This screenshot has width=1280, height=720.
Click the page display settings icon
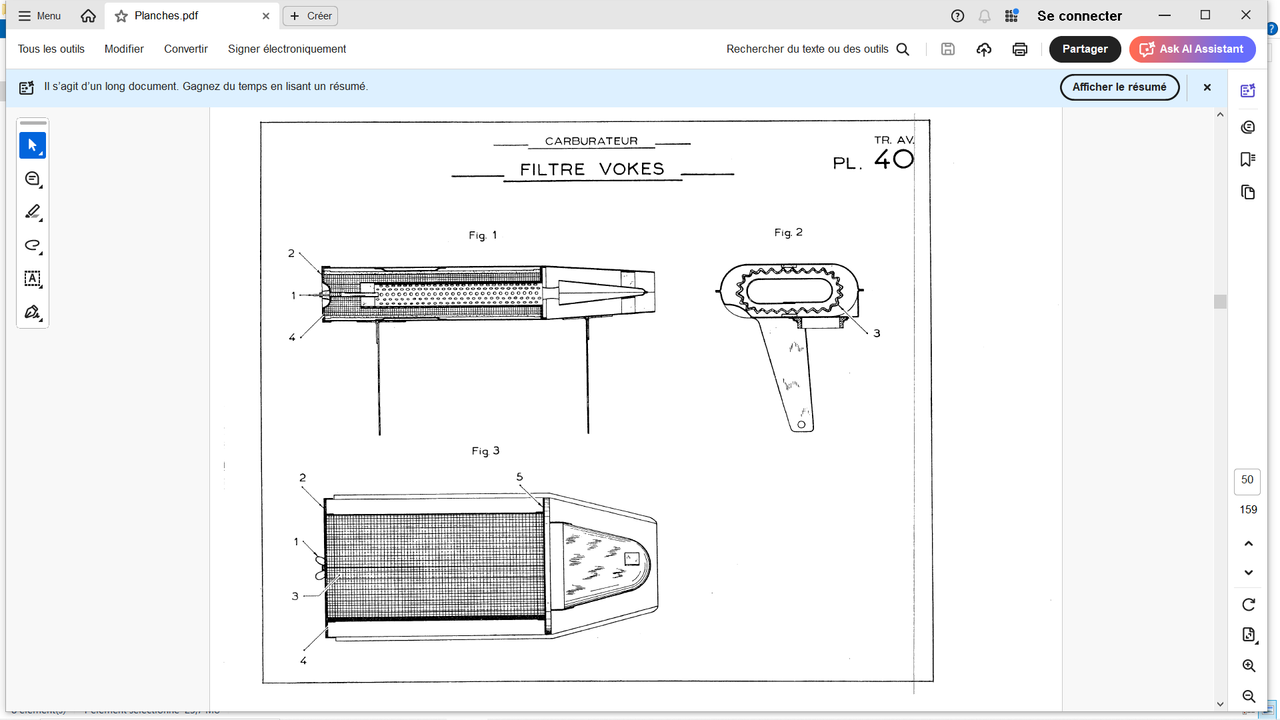coord(1248,635)
